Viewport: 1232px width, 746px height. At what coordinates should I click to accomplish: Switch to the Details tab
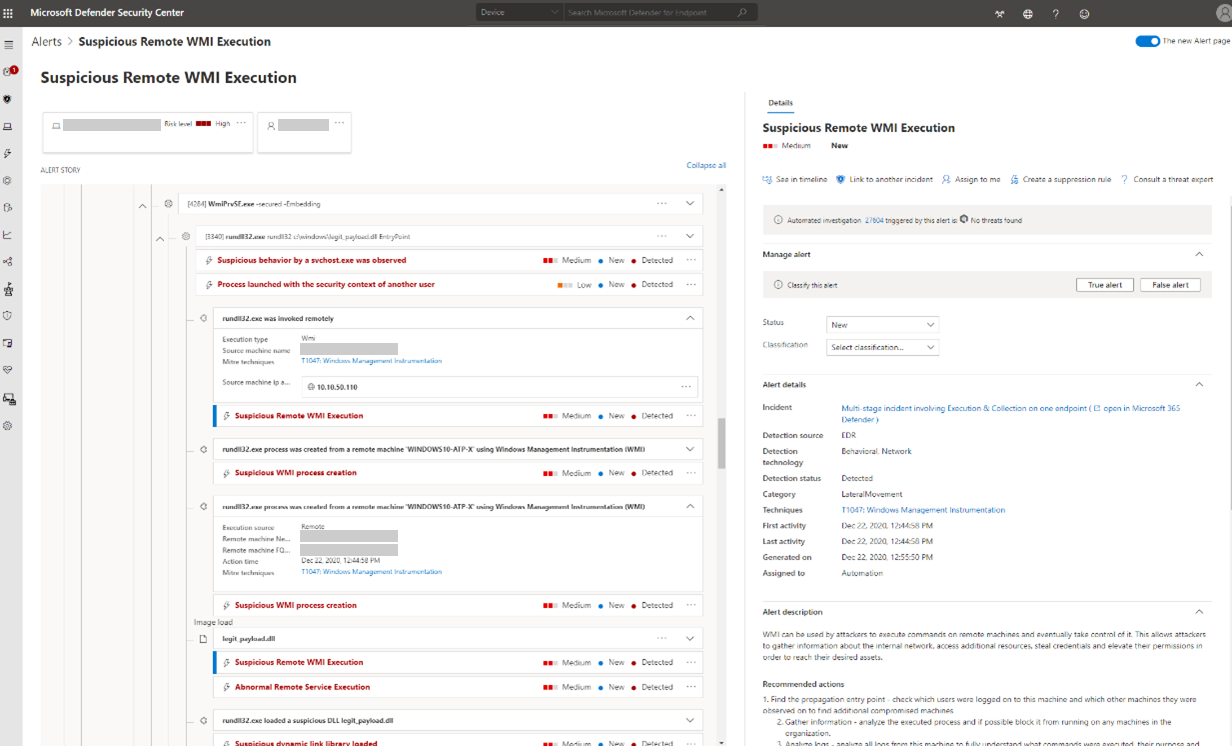click(781, 103)
